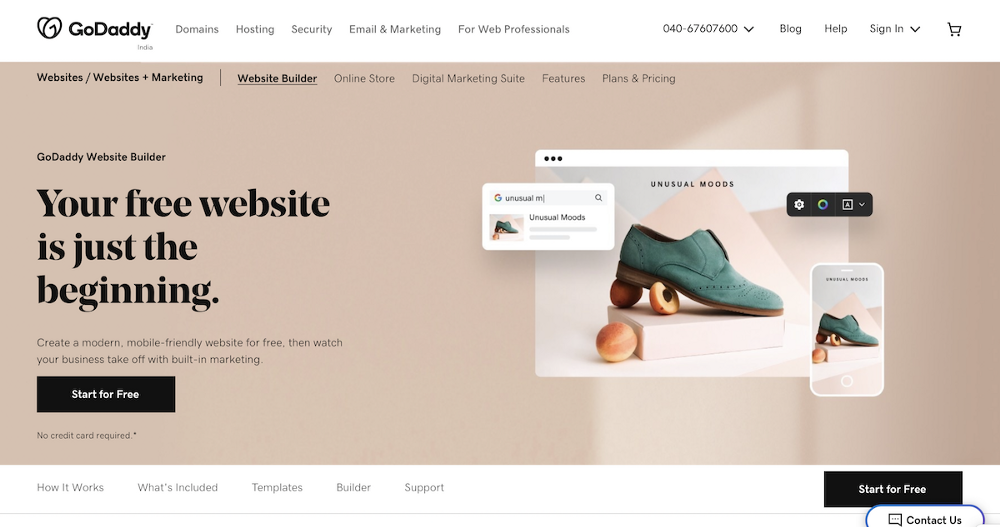Click the gear settings icon in preview toolbar
The width and height of the screenshot is (1000, 527).
[x=799, y=205]
